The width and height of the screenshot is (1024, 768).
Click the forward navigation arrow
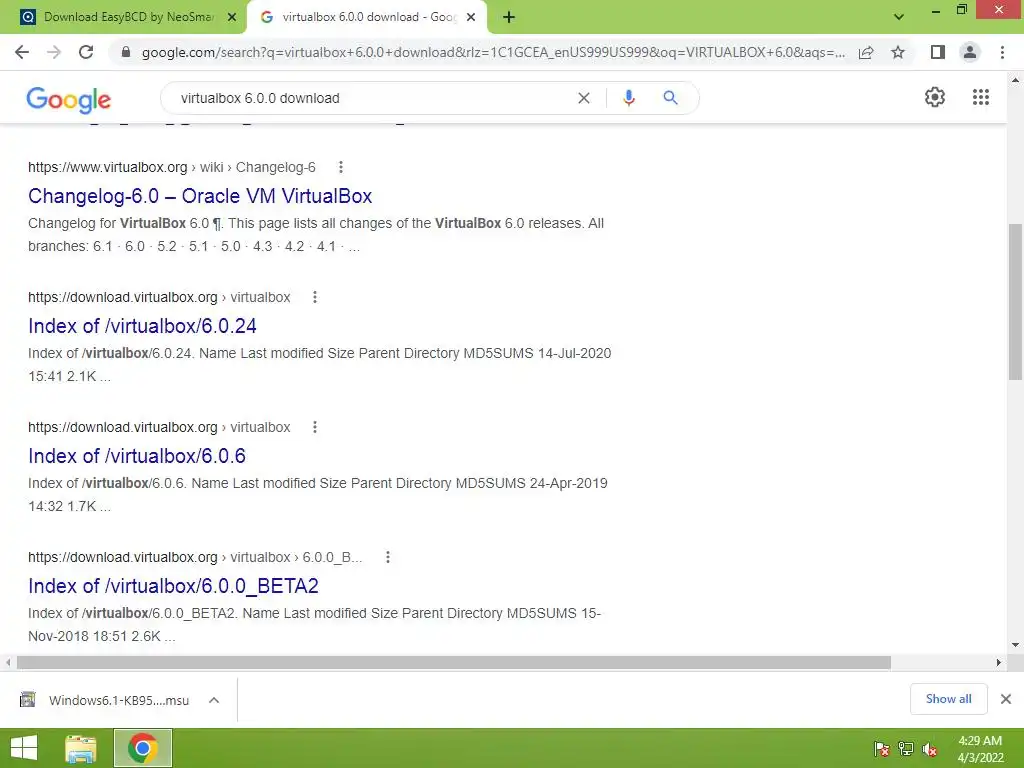click(x=54, y=52)
